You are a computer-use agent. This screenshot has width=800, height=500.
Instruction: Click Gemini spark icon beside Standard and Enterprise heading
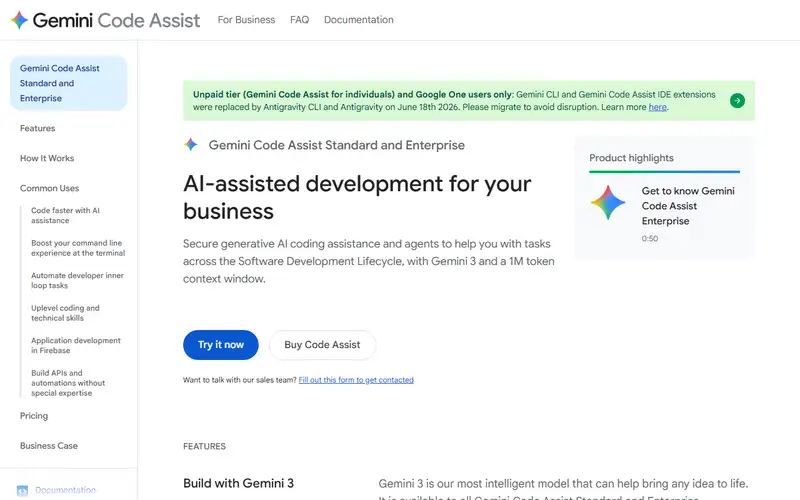[x=191, y=145]
